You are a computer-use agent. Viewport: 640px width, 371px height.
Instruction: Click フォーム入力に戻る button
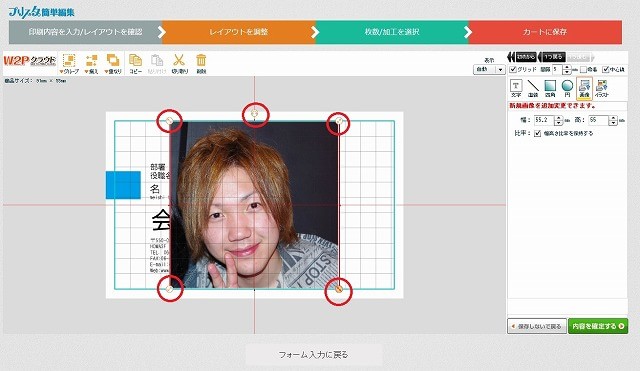313,355
